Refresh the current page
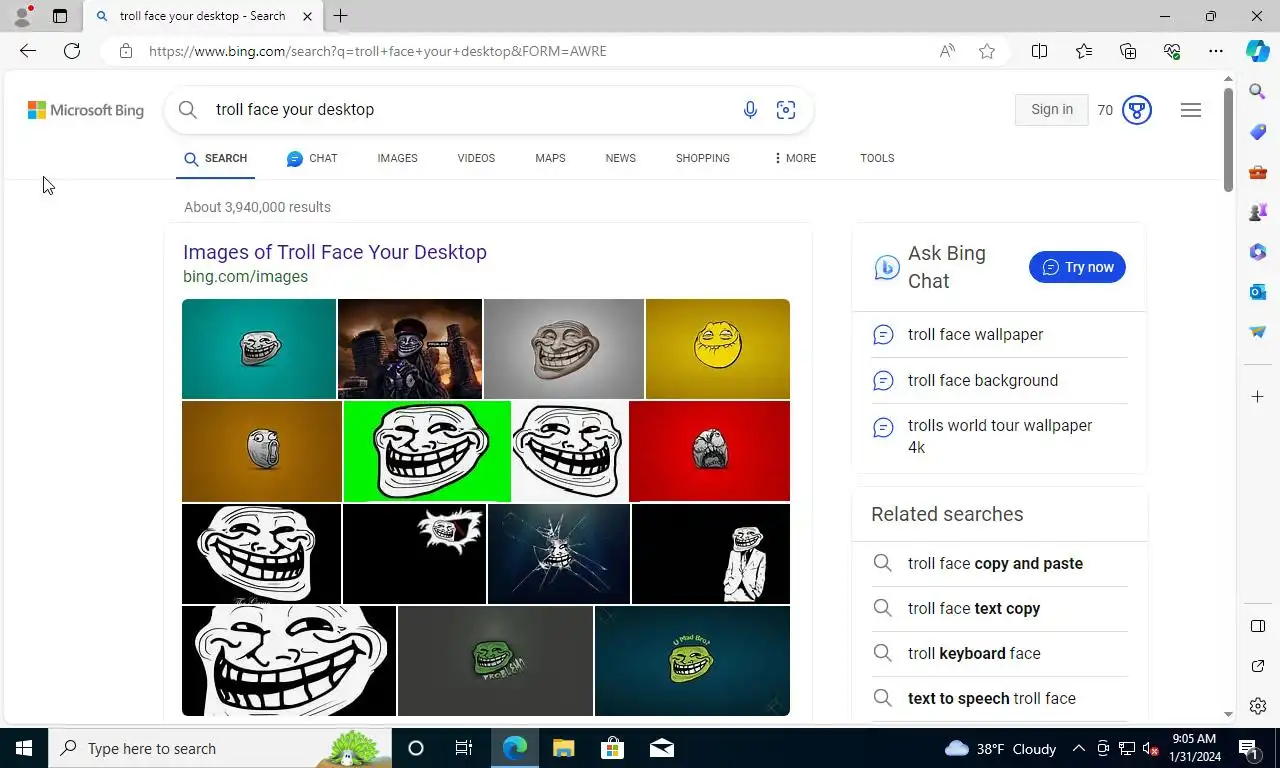The image size is (1280, 768). (x=72, y=51)
